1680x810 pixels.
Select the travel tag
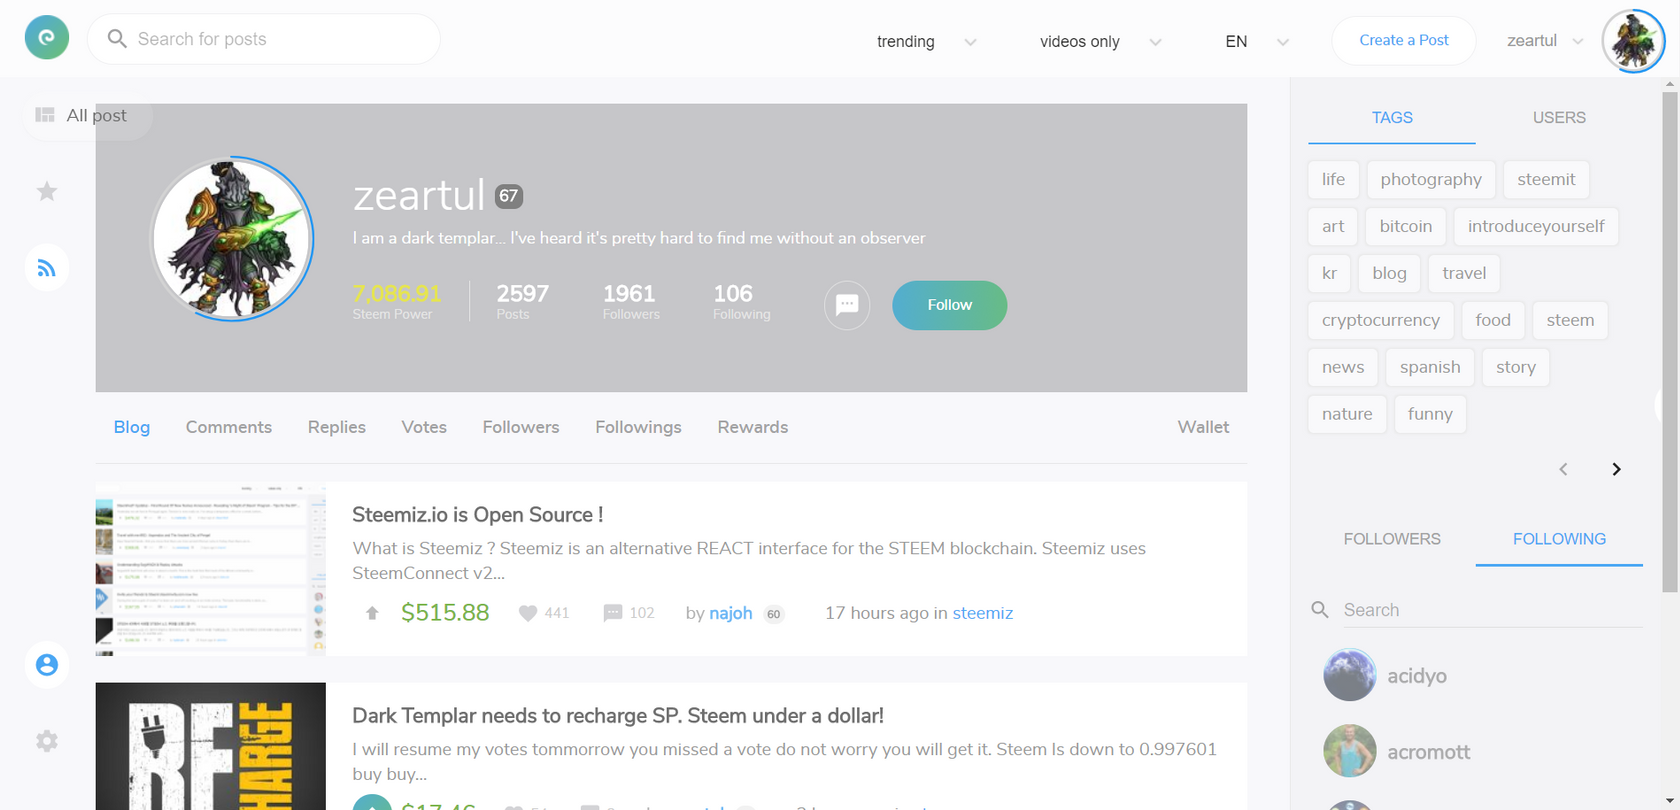click(x=1464, y=273)
